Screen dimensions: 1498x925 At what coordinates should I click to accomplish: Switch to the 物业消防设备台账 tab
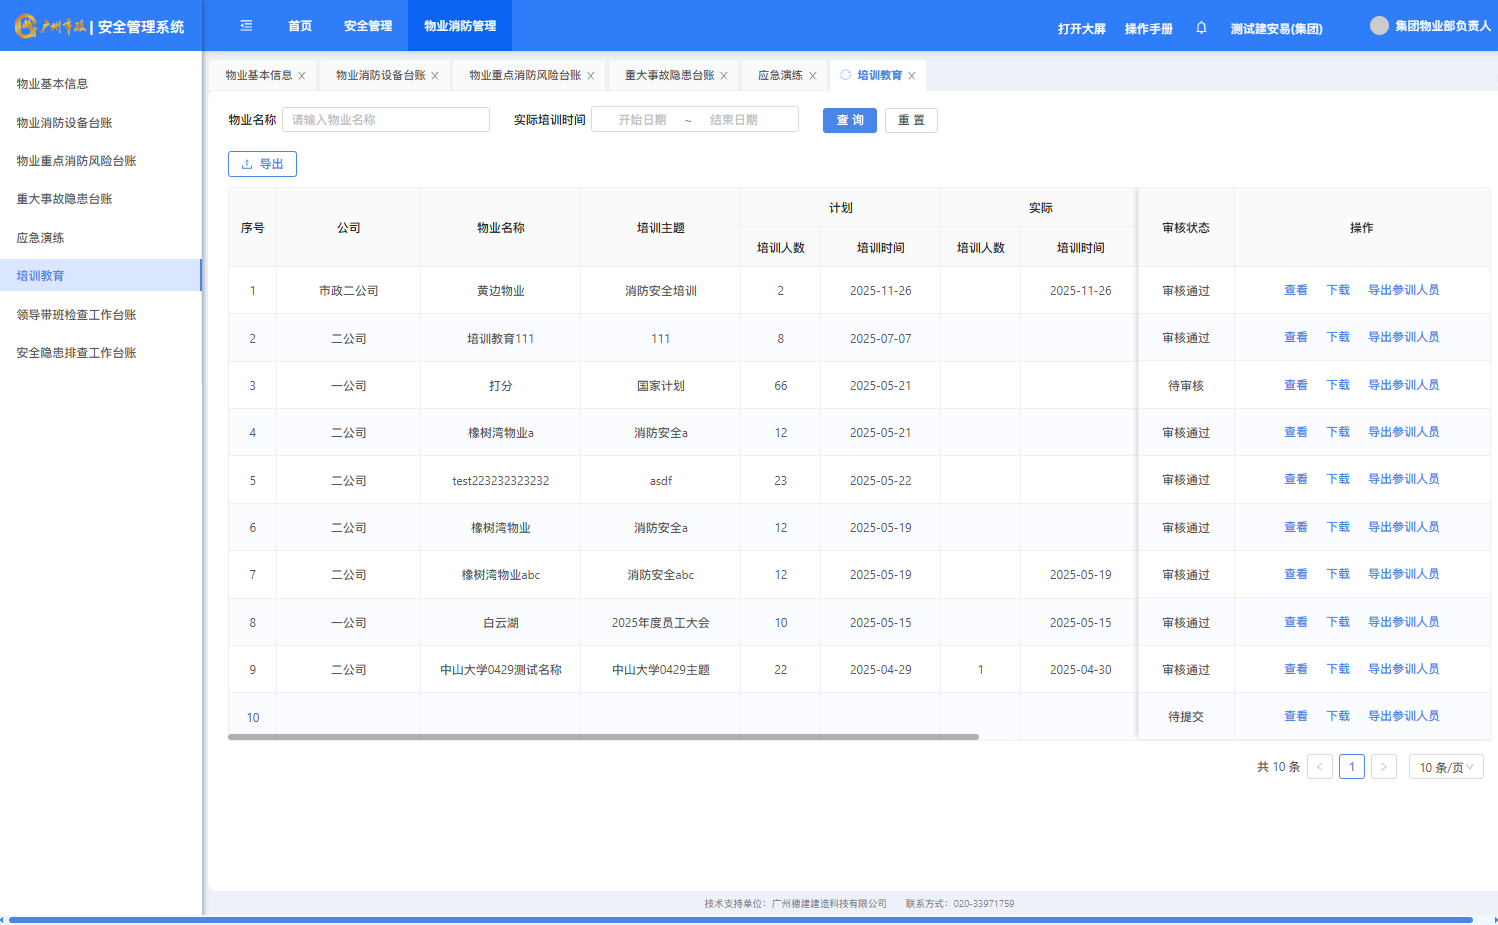[381, 76]
